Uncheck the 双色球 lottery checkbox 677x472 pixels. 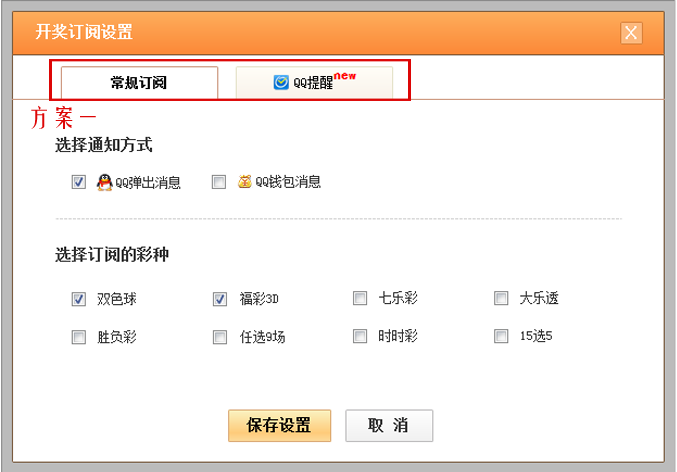pyautogui.click(x=78, y=299)
